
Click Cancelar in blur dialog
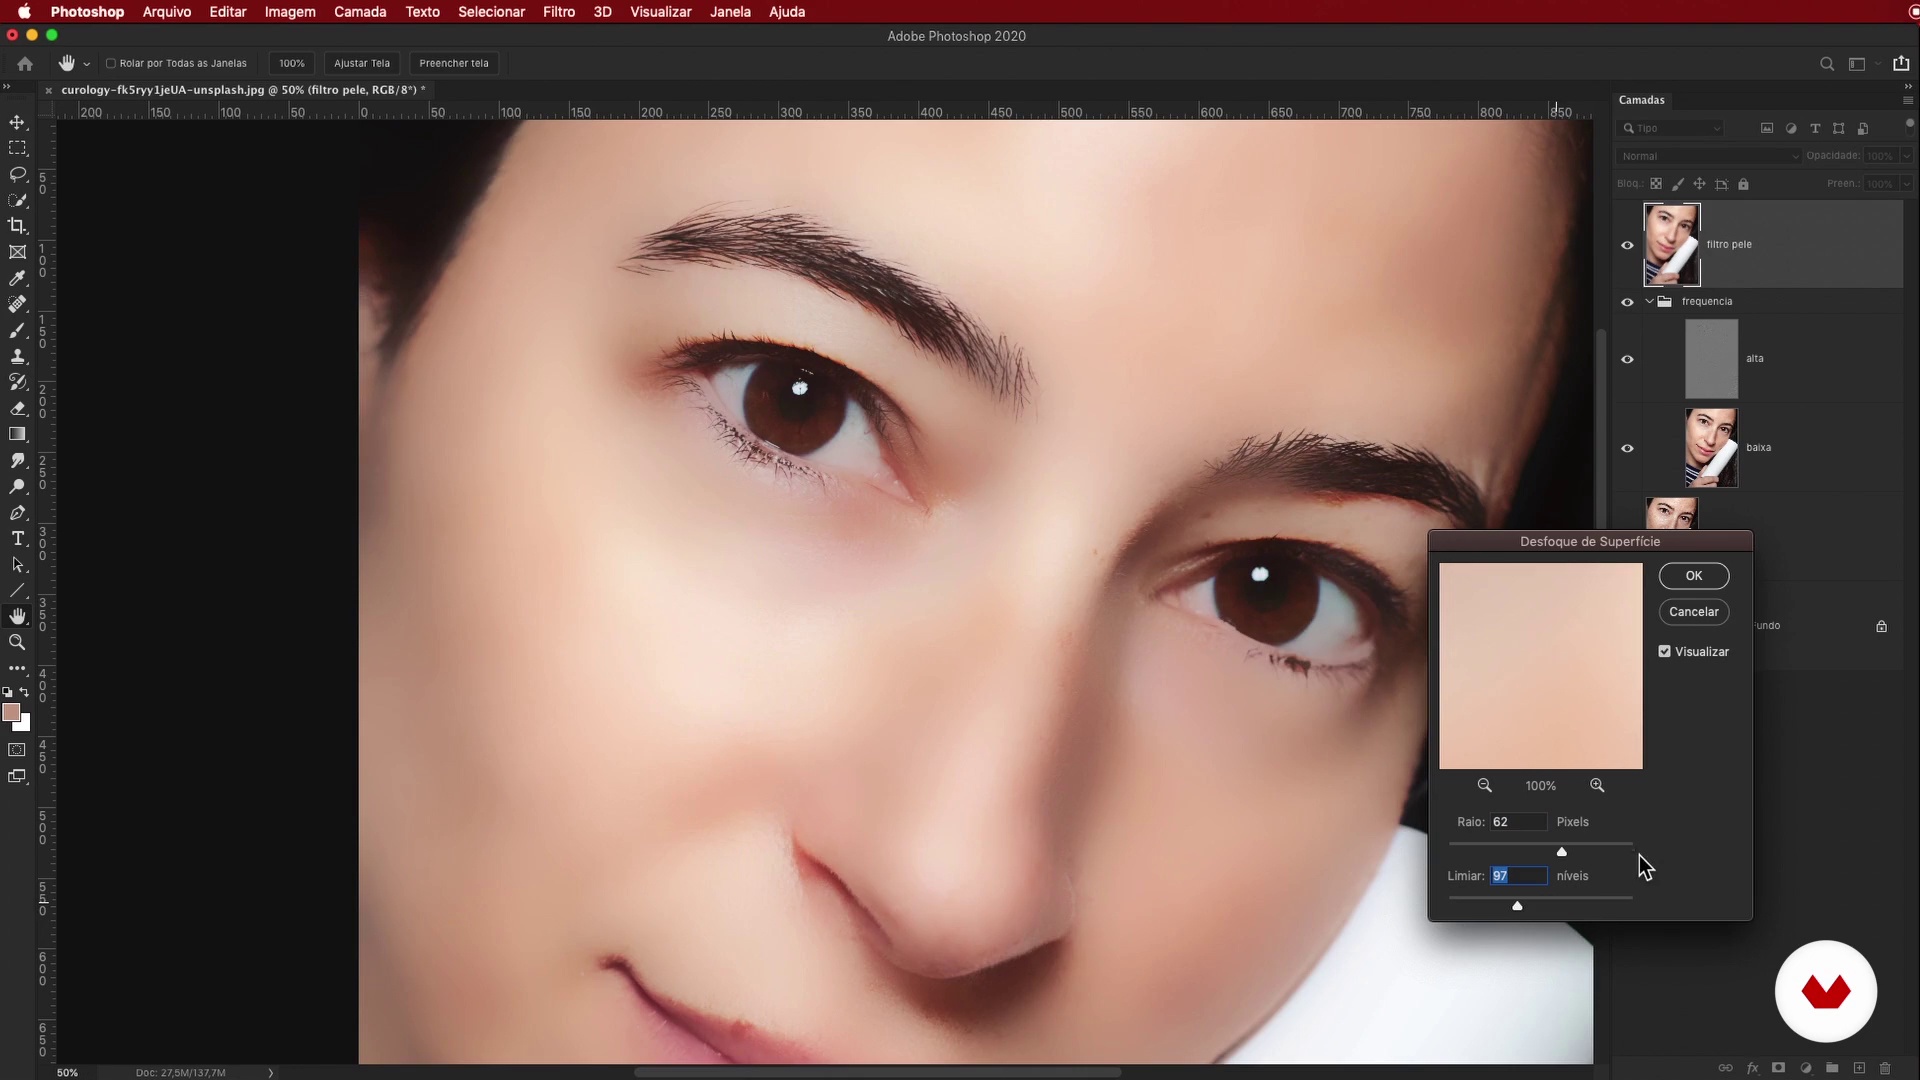point(1693,611)
